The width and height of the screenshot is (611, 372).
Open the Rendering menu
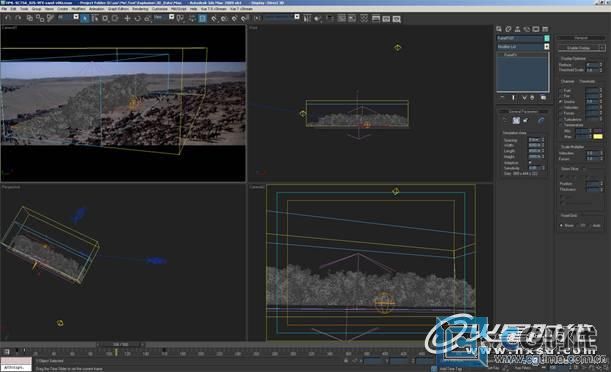click(x=140, y=9)
